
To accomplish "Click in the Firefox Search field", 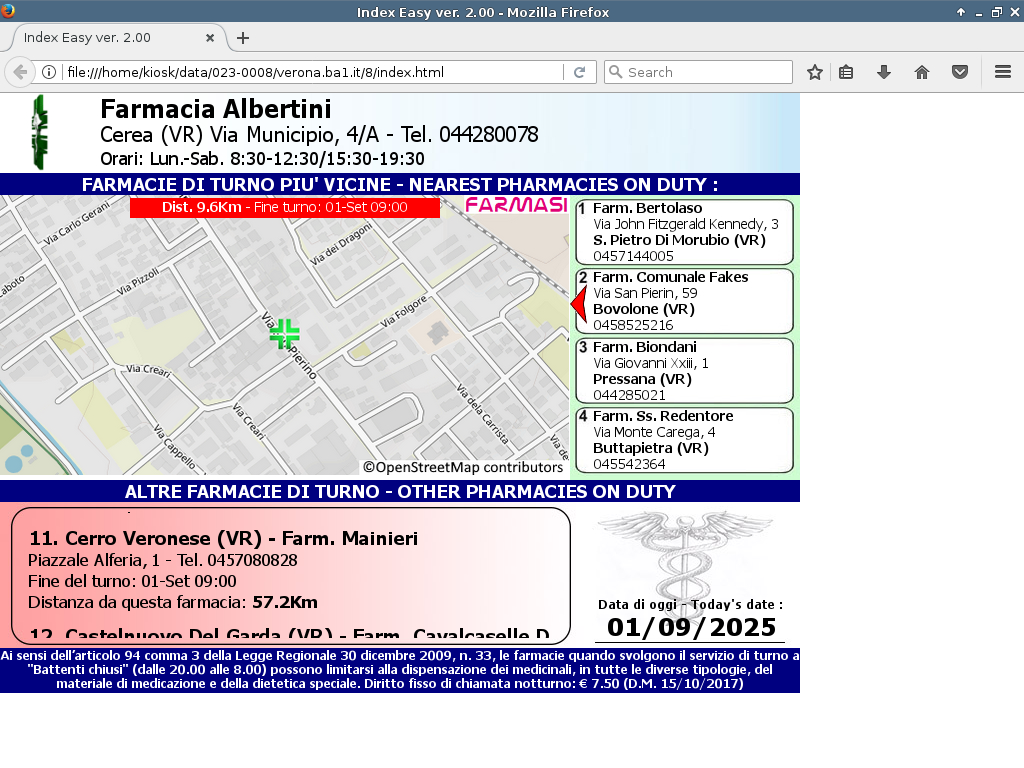I will (705, 72).
